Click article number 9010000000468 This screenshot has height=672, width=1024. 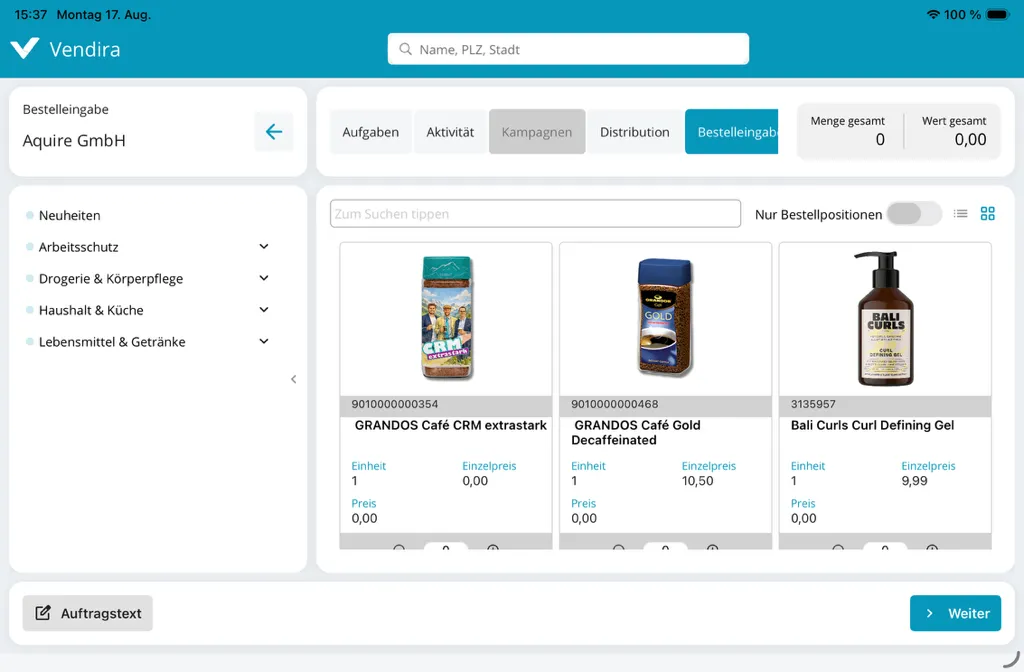615,404
